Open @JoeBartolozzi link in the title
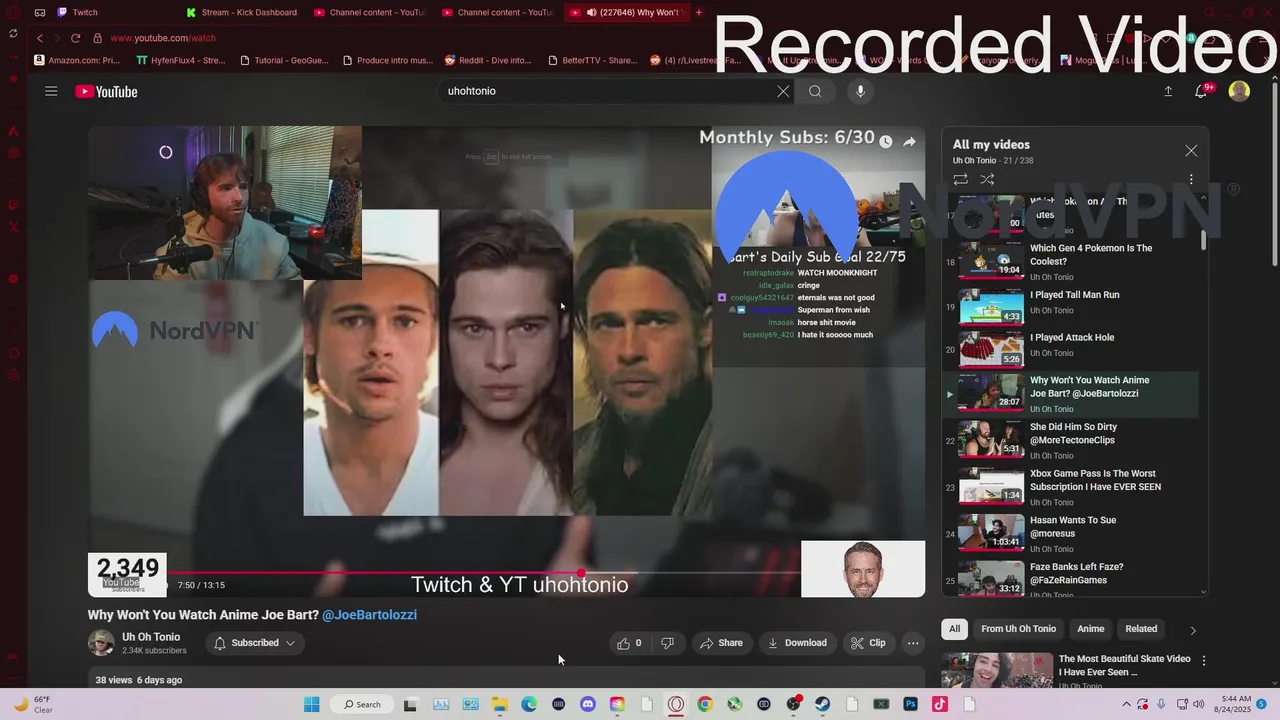Screen dimensions: 1280x720 click(369, 615)
